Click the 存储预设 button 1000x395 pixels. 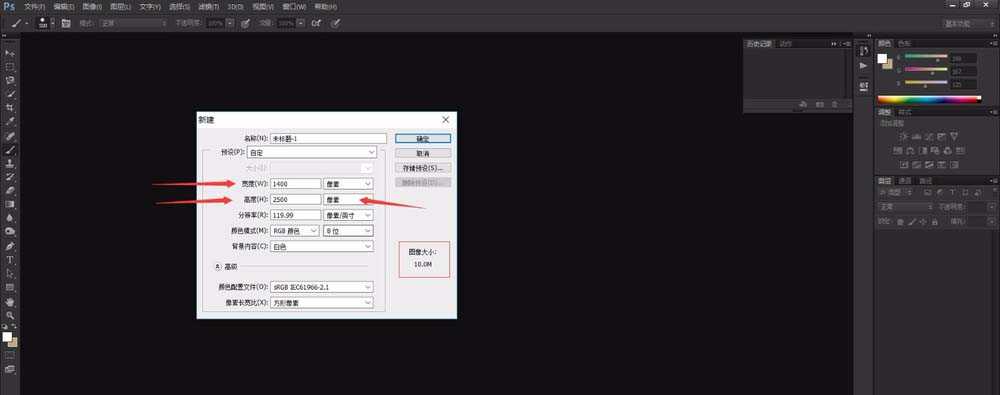(x=423, y=168)
